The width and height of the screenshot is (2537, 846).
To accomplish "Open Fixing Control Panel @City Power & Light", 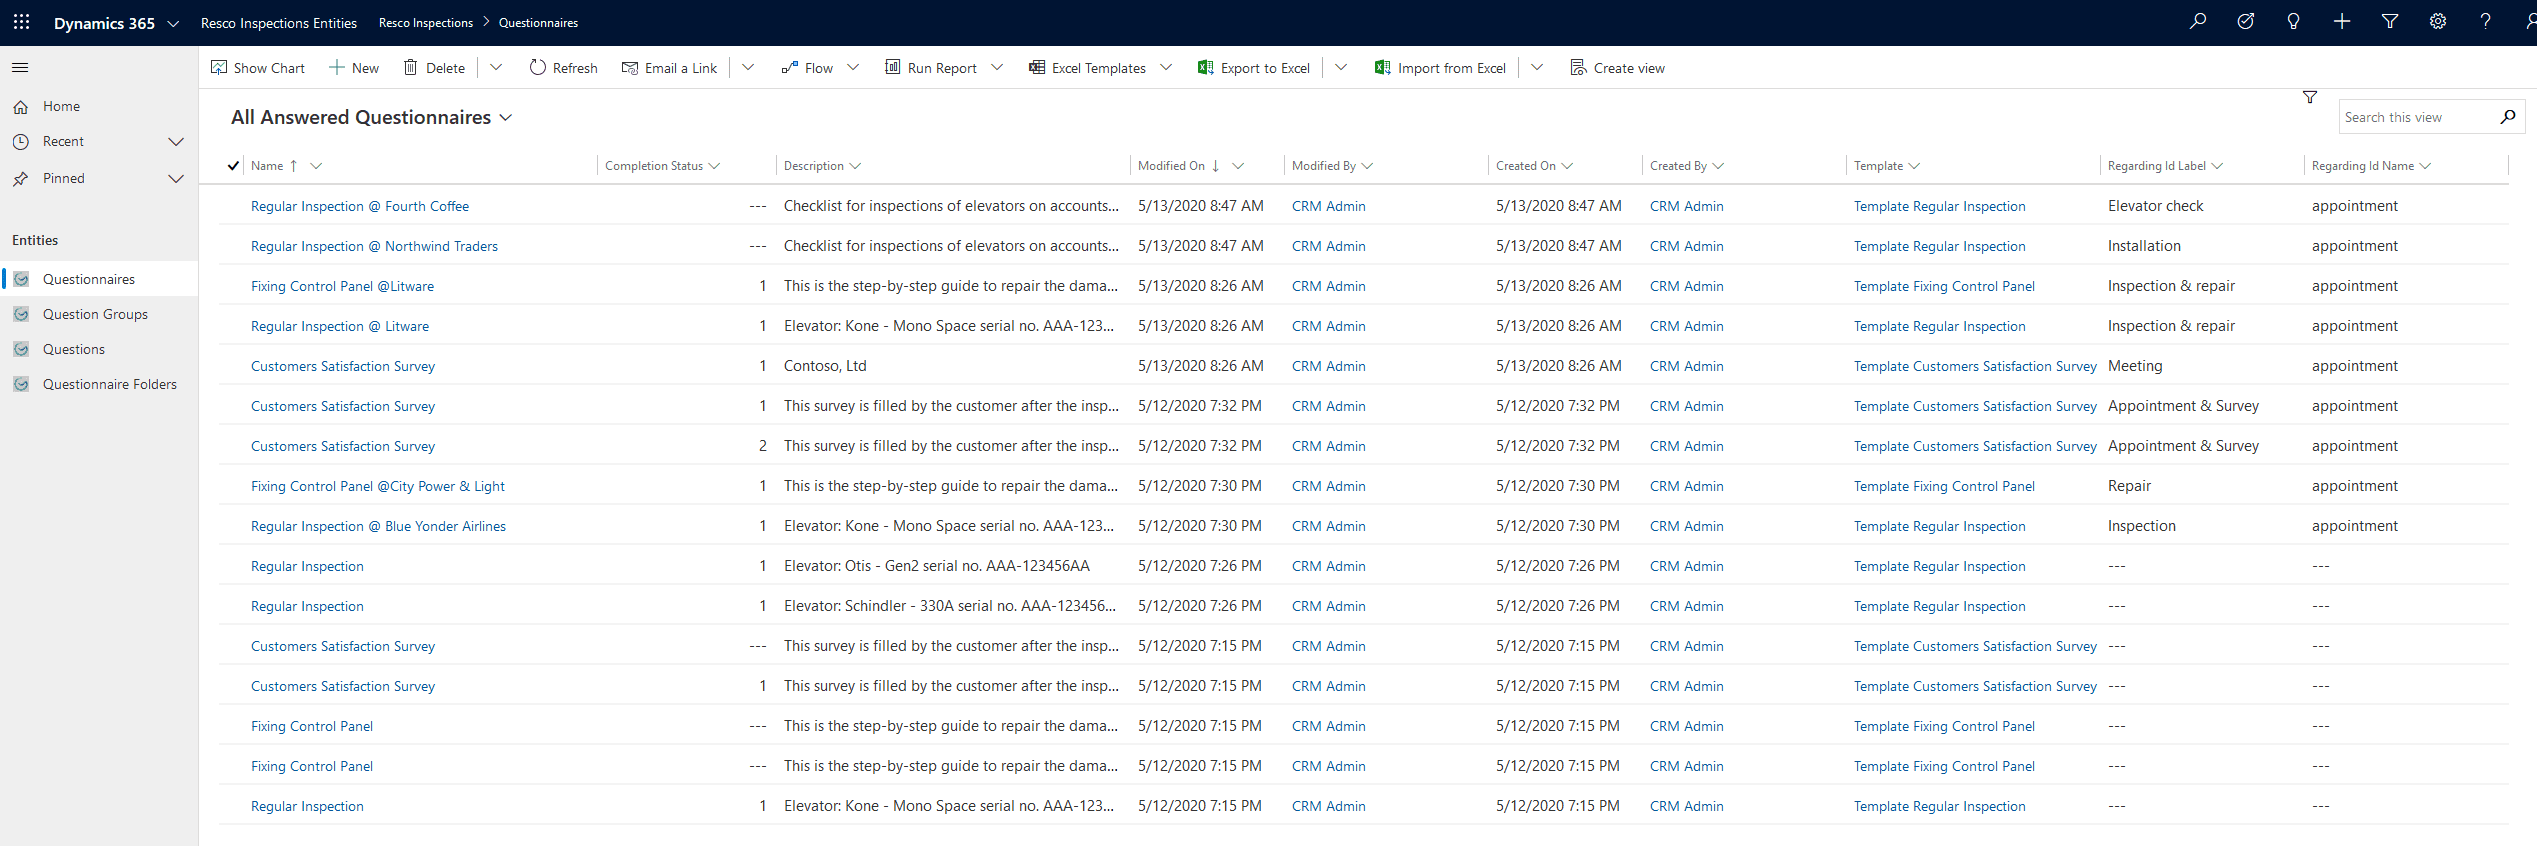I will pos(378,486).
